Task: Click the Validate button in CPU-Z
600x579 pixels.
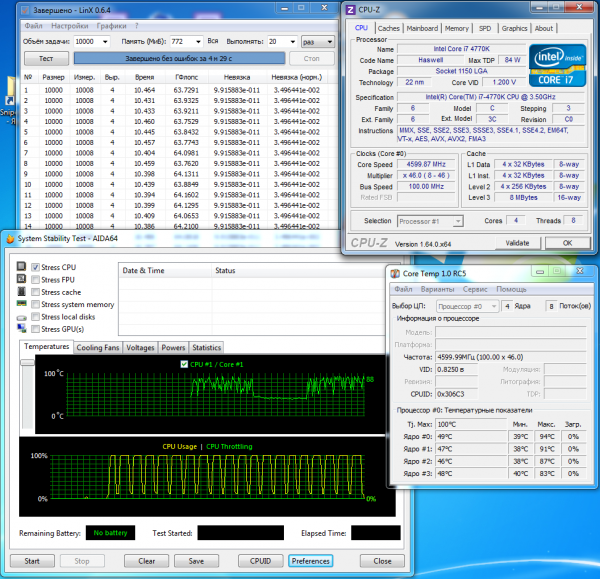Action: pos(517,242)
